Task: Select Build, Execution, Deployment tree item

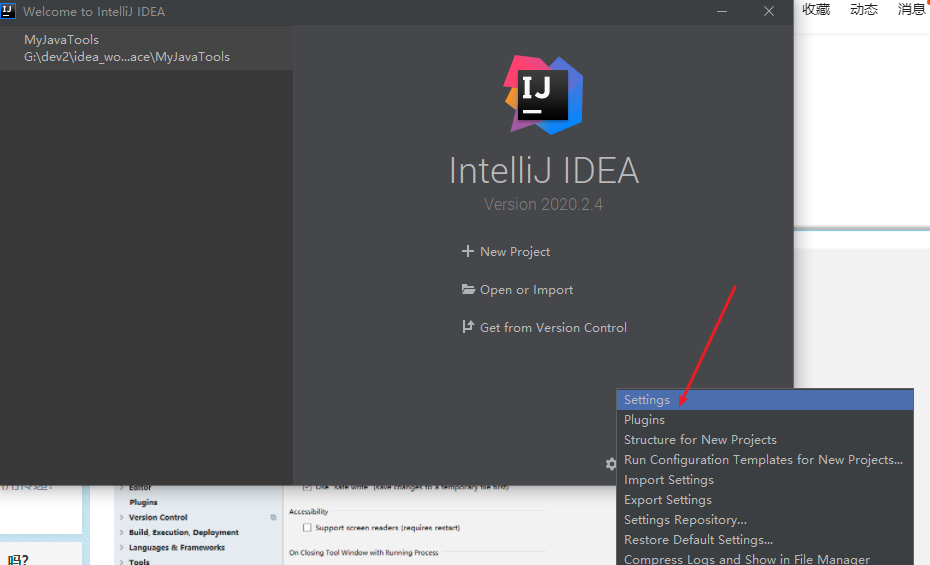Action: pos(183,532)
